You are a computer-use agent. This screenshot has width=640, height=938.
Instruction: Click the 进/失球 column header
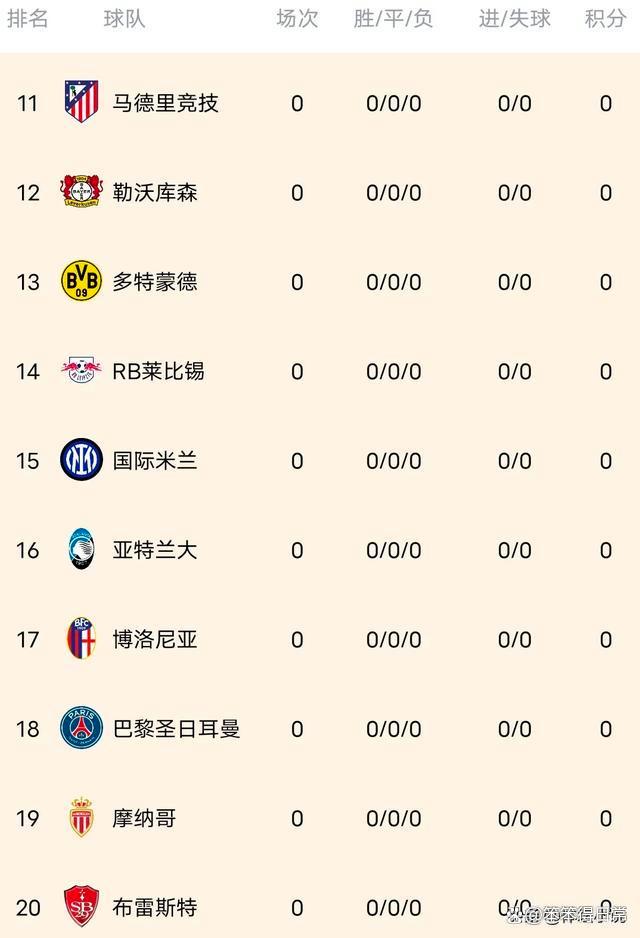point(514,19)
